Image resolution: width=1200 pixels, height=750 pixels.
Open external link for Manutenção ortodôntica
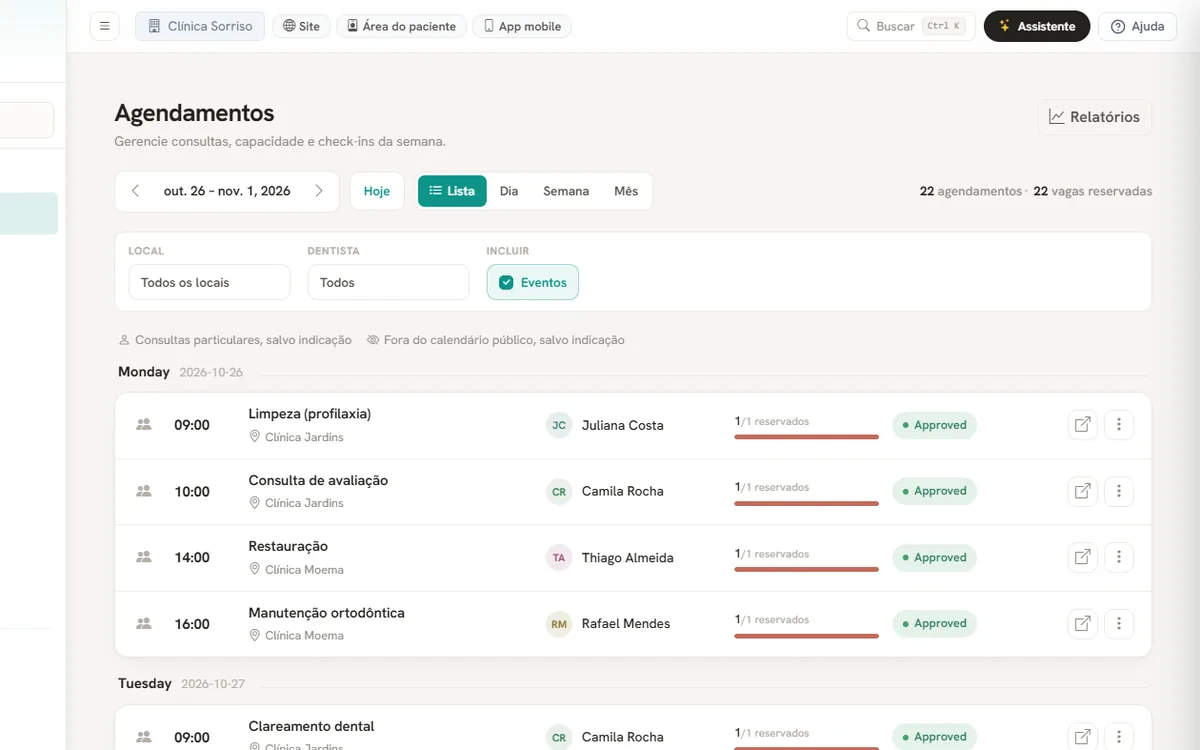click(x=1083, y=623)
